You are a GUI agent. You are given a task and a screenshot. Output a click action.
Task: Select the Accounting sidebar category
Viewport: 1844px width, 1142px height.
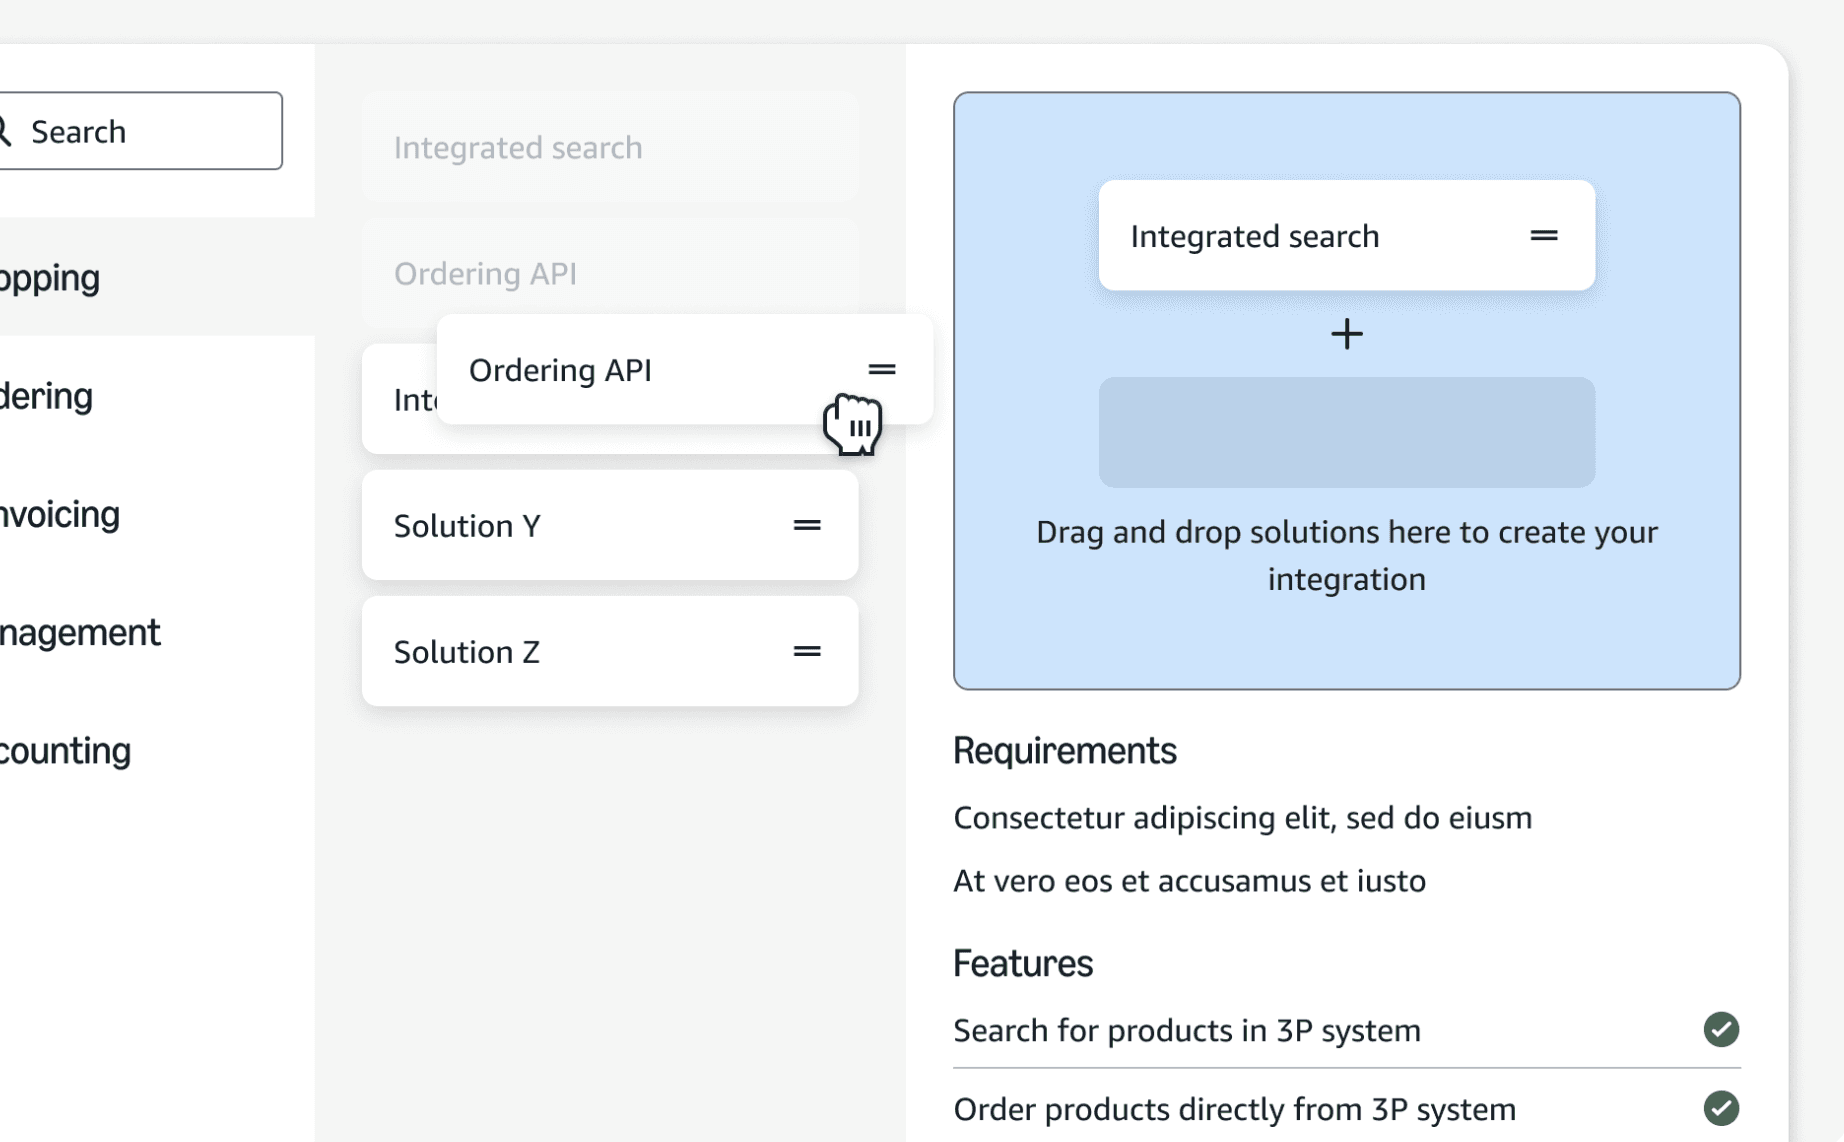pyautogui.click(x=66, y=750)
